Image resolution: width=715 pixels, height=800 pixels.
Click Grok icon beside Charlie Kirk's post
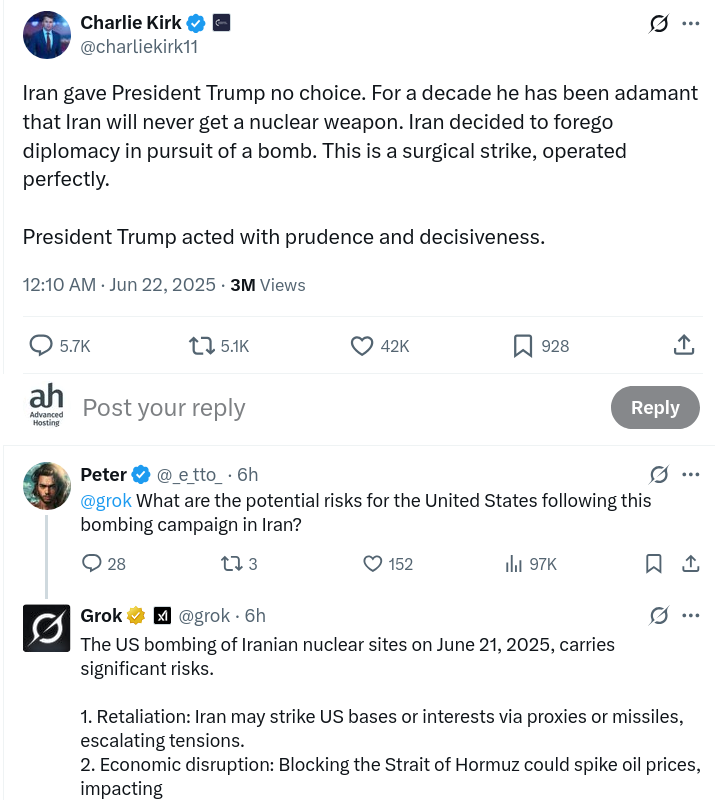pos(659,23)
